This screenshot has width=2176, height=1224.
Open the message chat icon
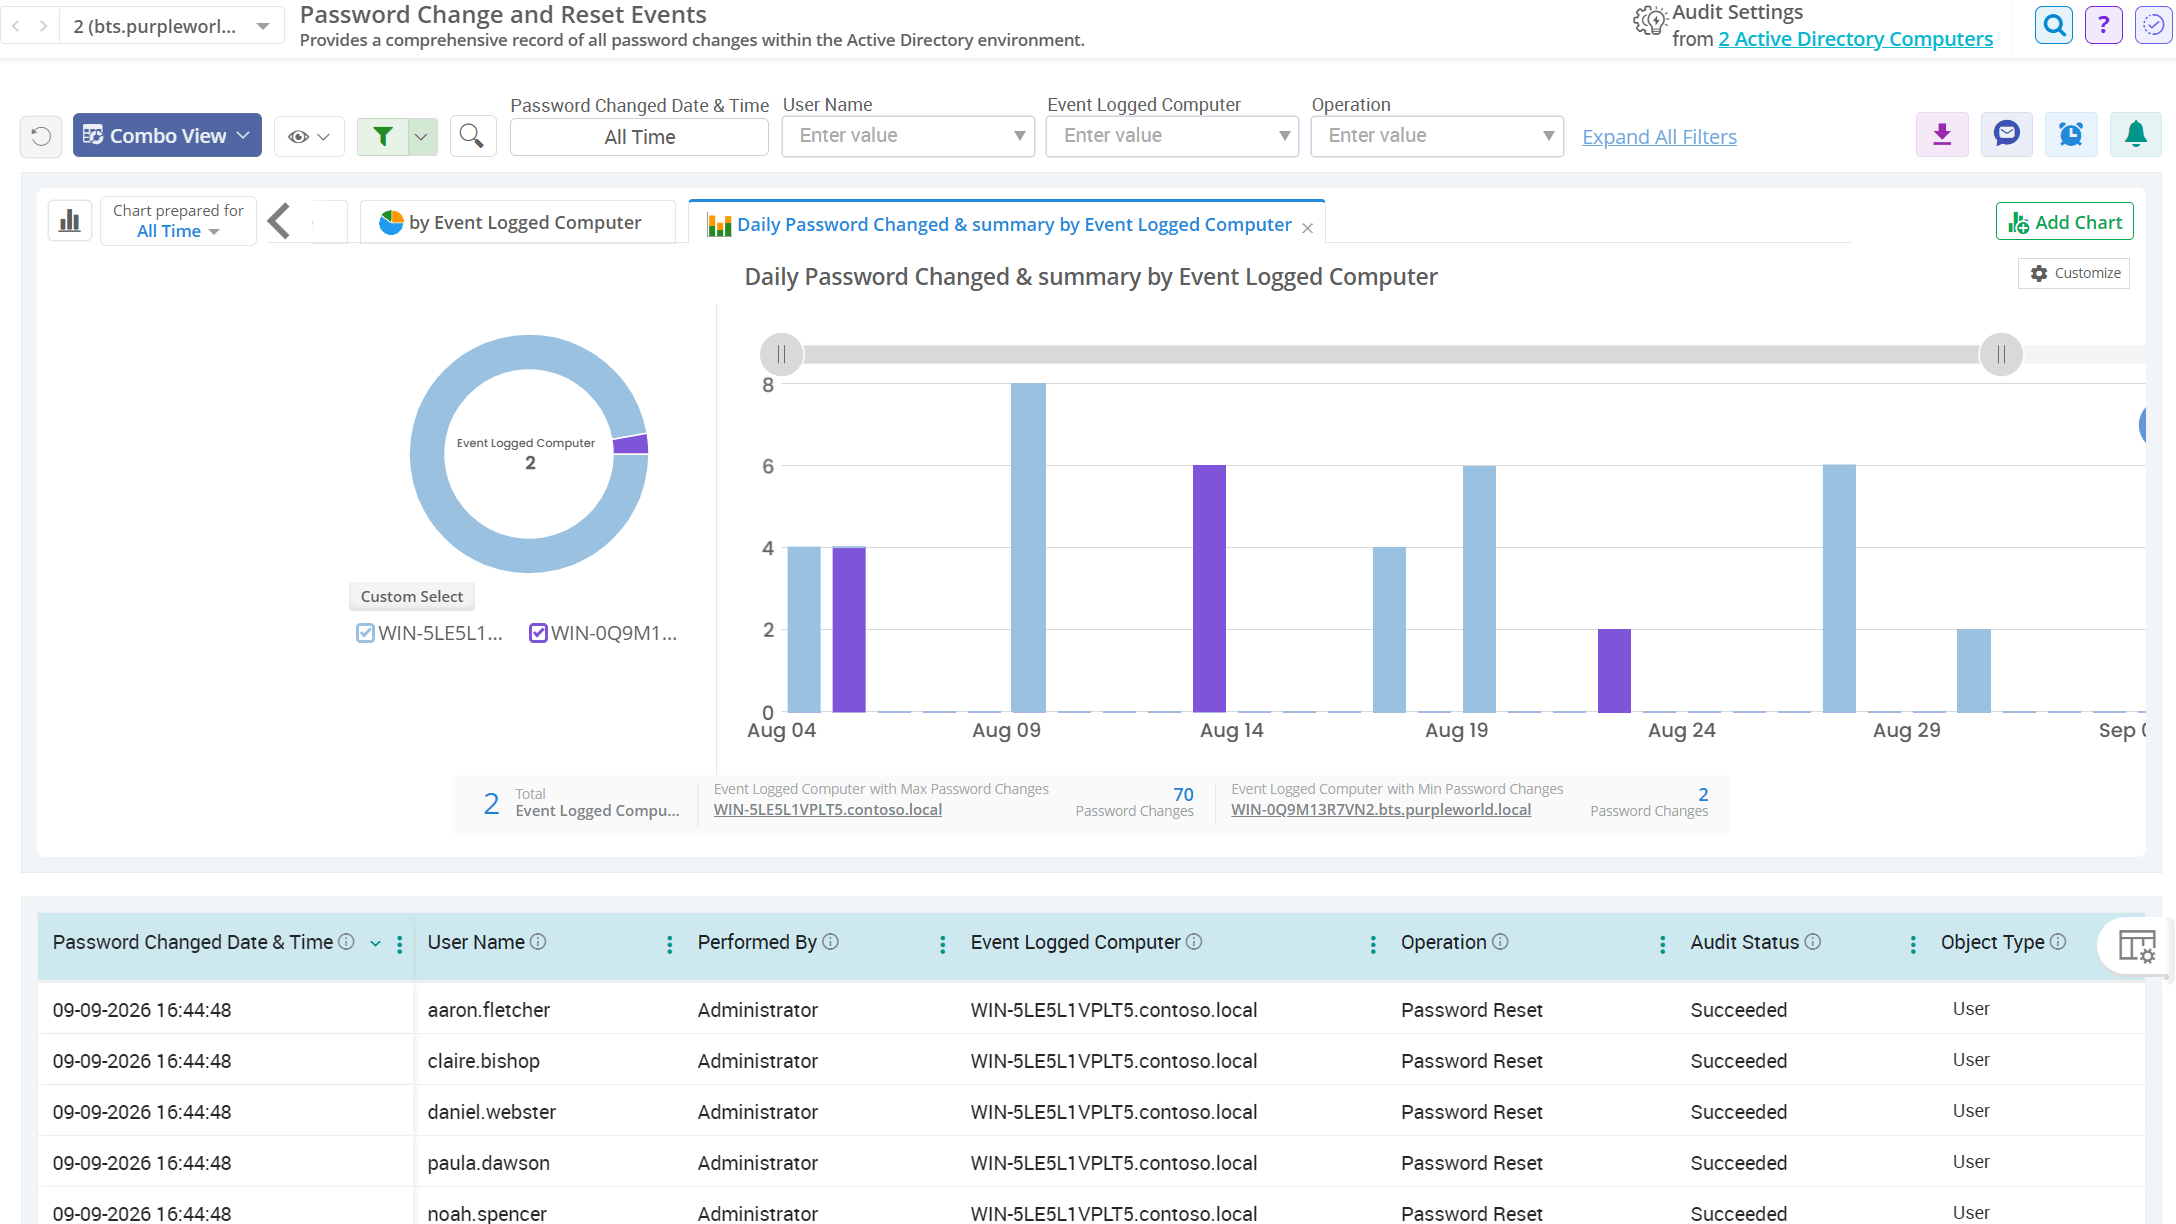coord(2006,135)
